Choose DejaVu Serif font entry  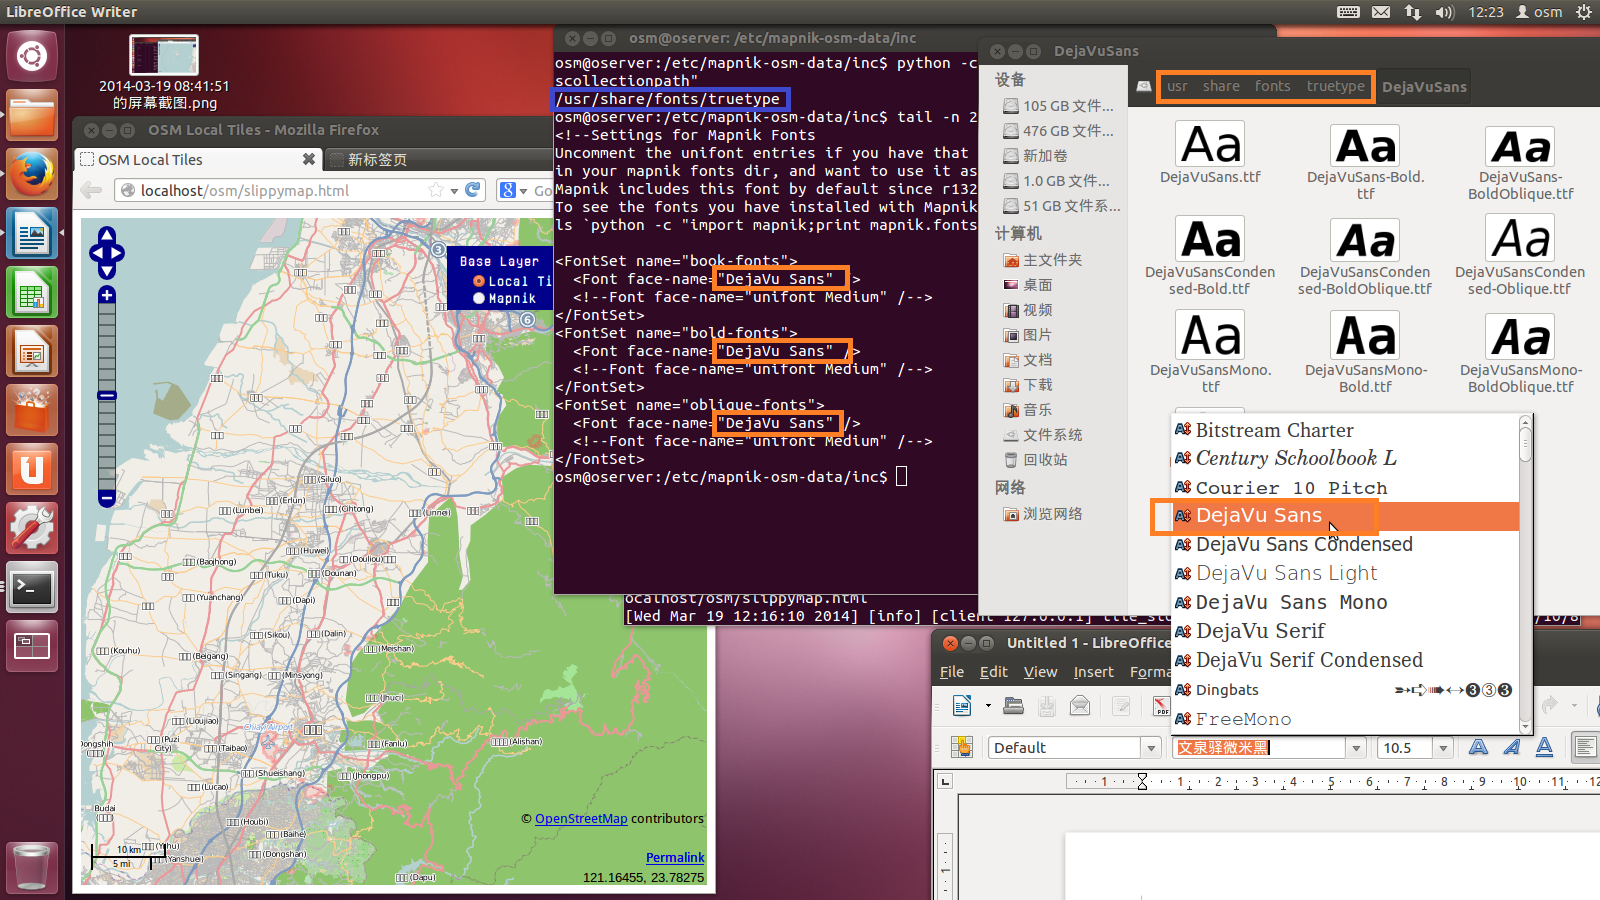(1346, 631)
